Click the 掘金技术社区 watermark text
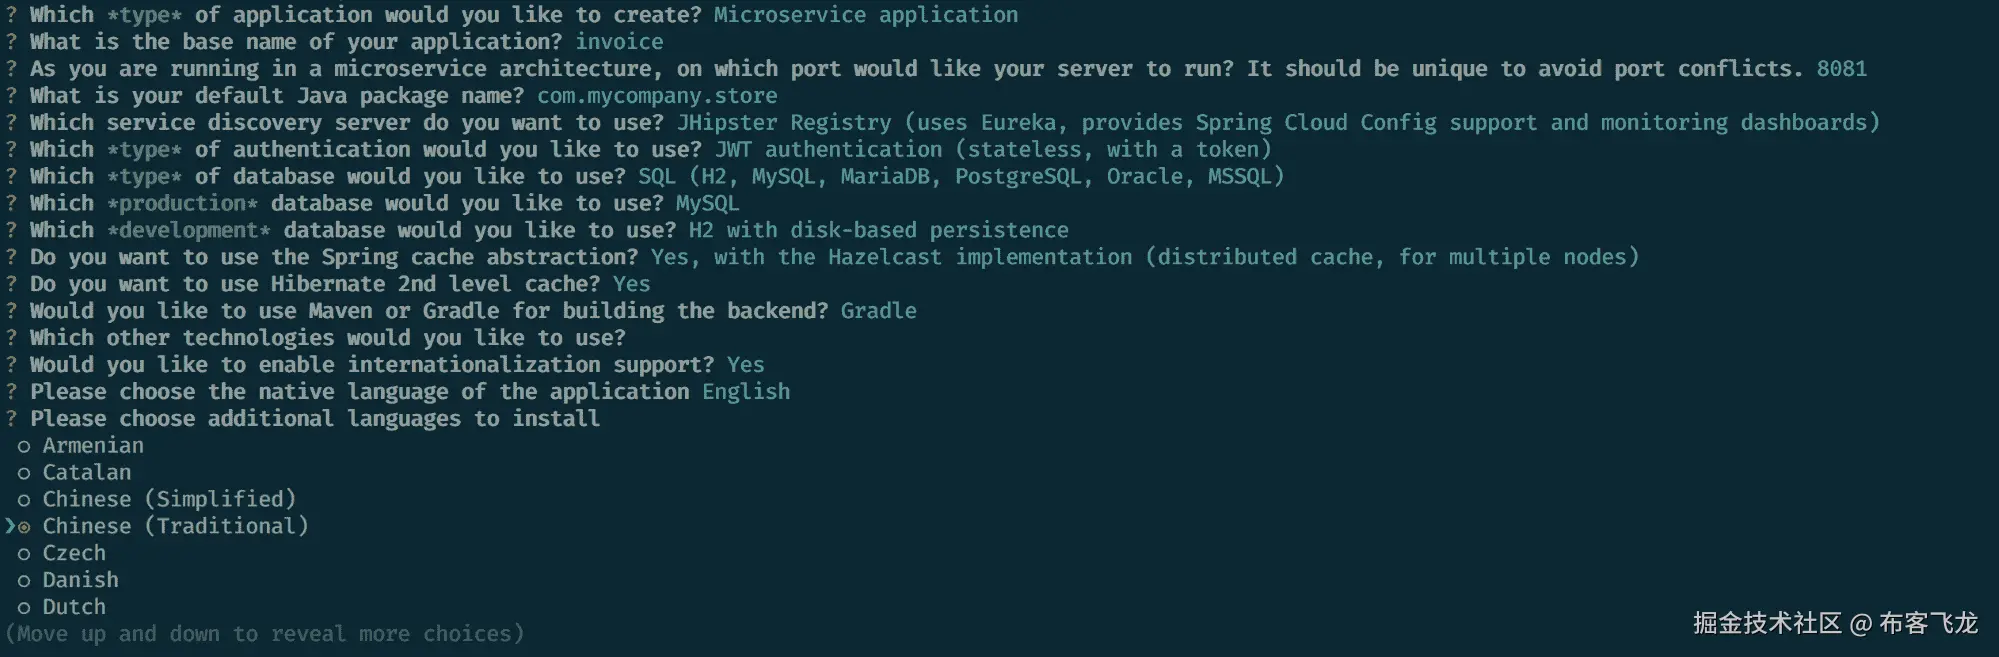The height and width of the screenshot is (657, 1999). click(1766, 624)
